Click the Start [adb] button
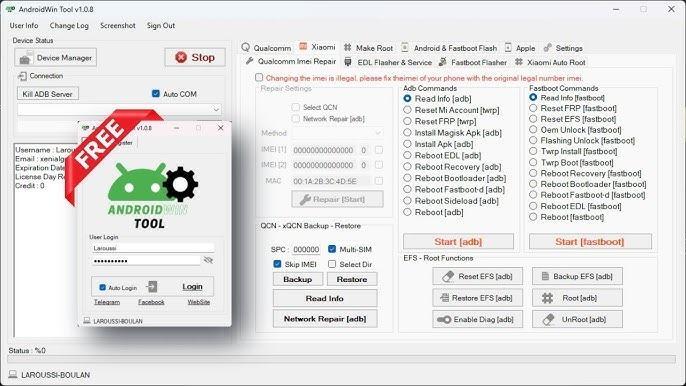 tap(458, 242)
